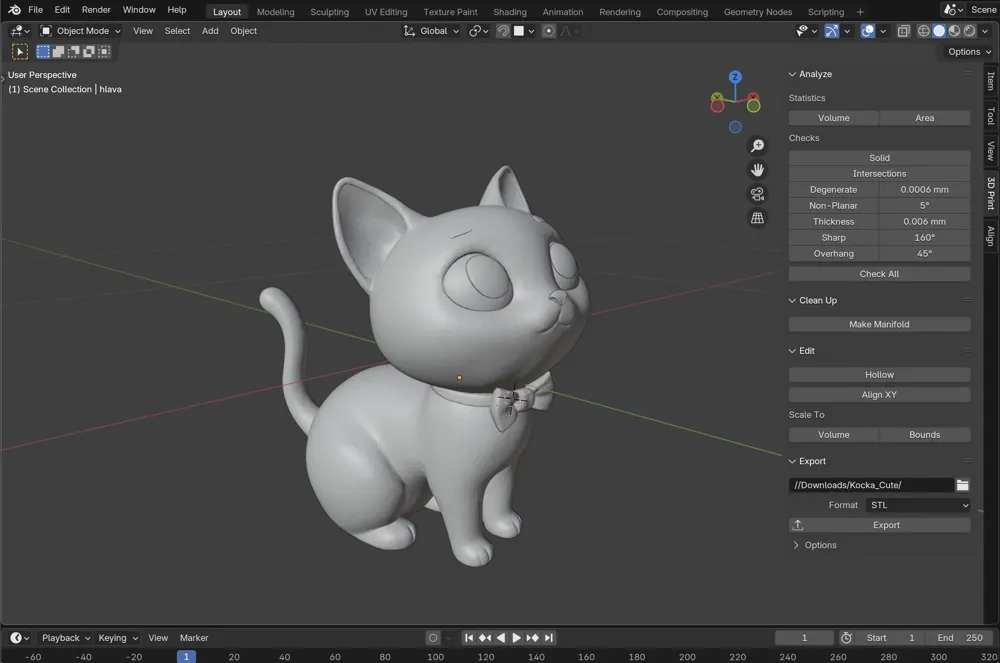Open the timeline editor type icon

point(19,638)
